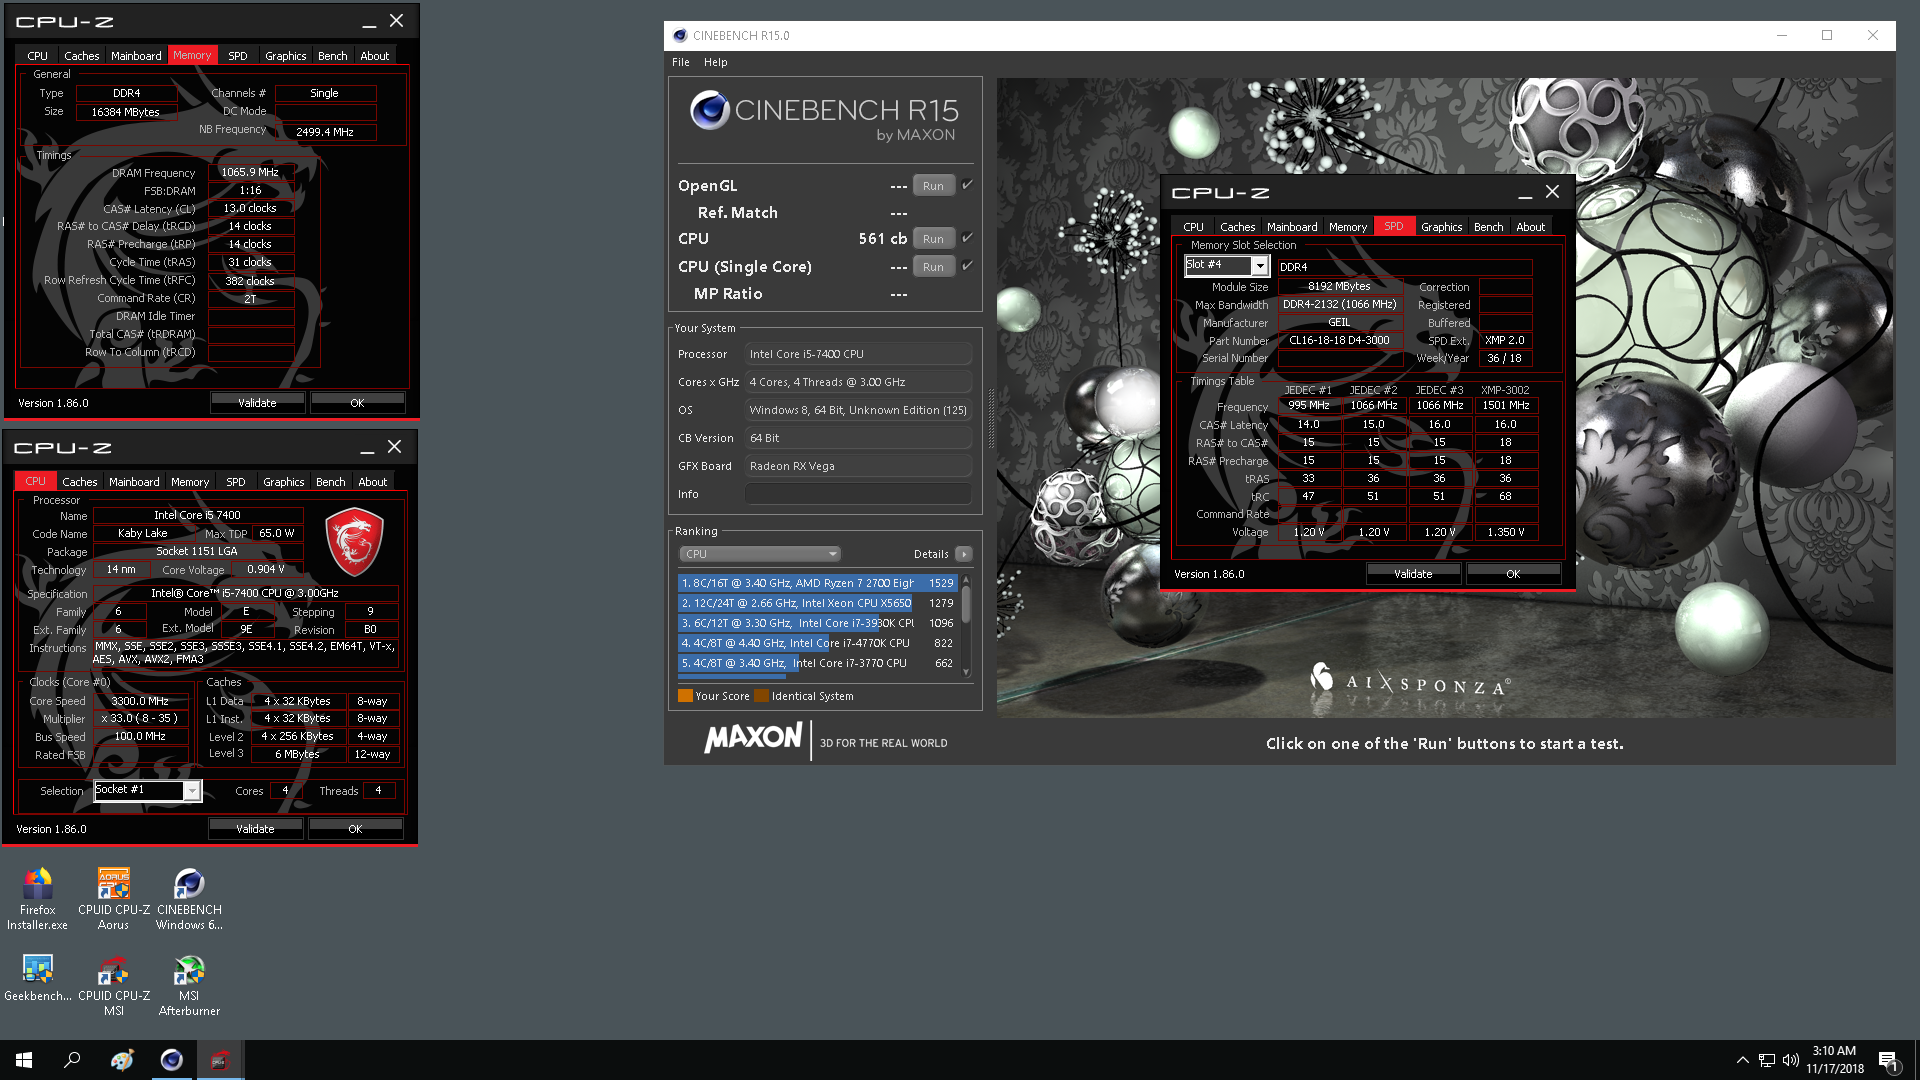Open the volume tray icon

[x=1790, y=1060]
